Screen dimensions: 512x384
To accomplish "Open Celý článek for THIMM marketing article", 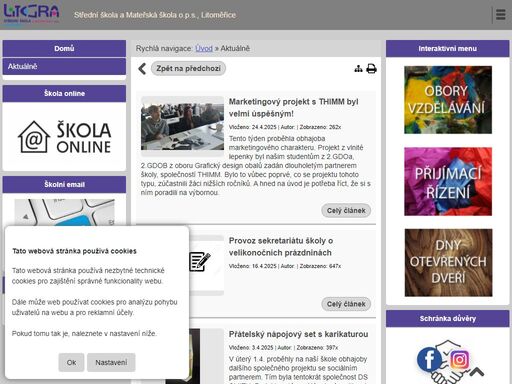I will [346, 211].
